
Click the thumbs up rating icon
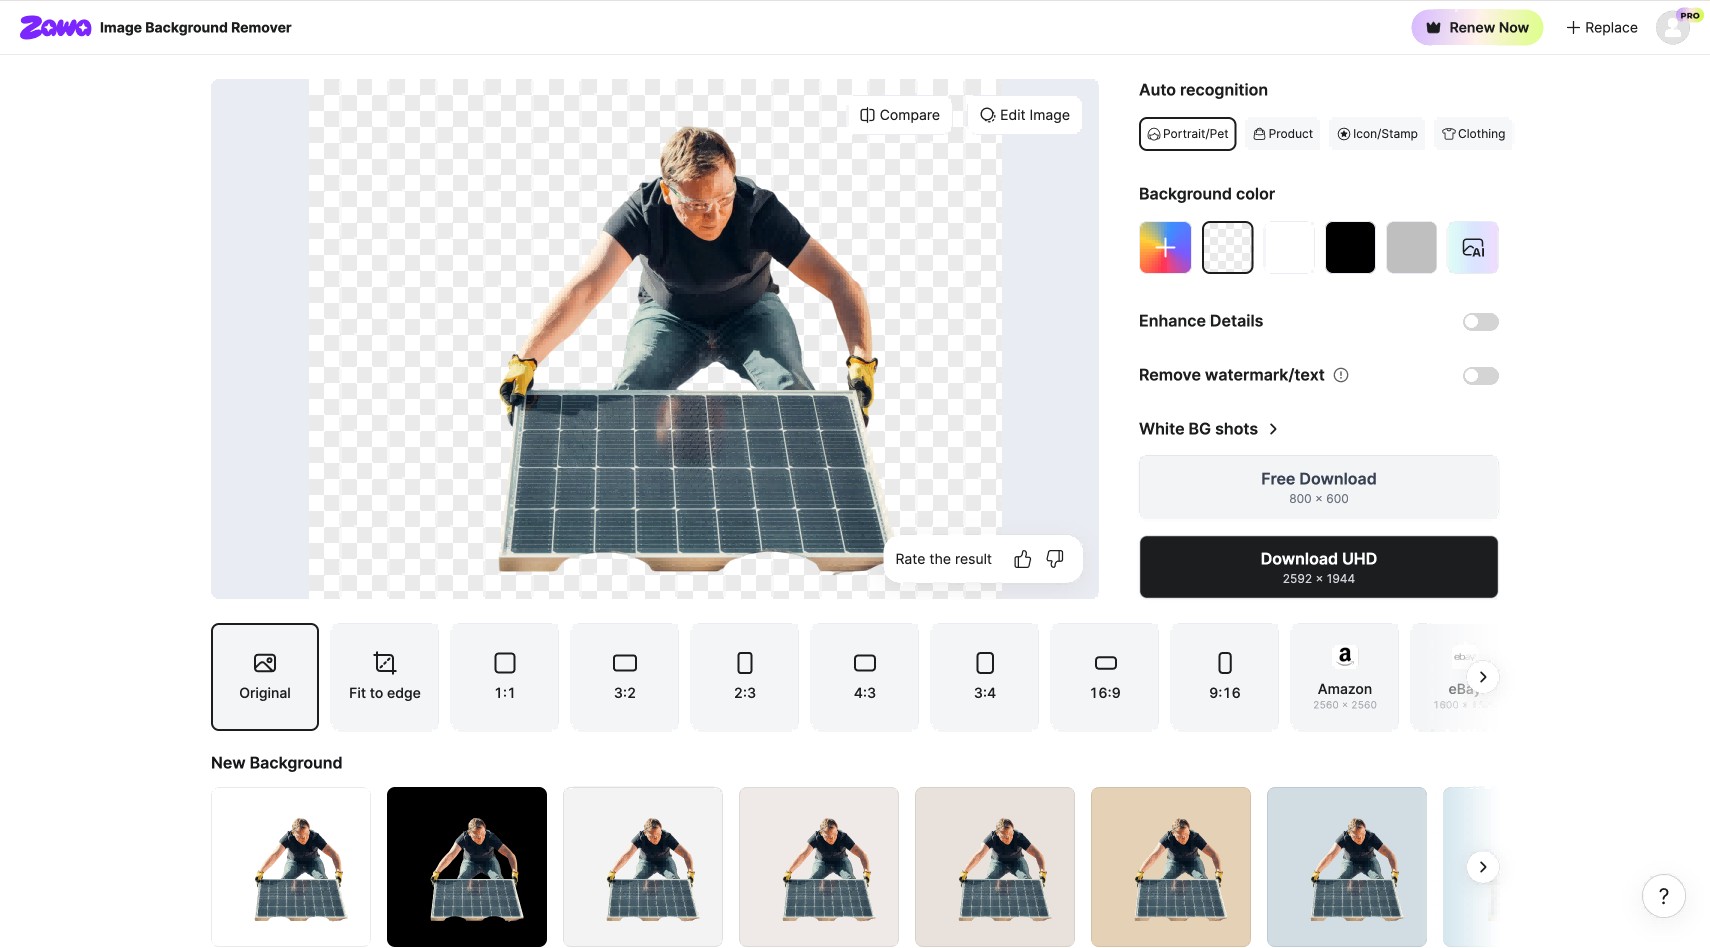1022,559
